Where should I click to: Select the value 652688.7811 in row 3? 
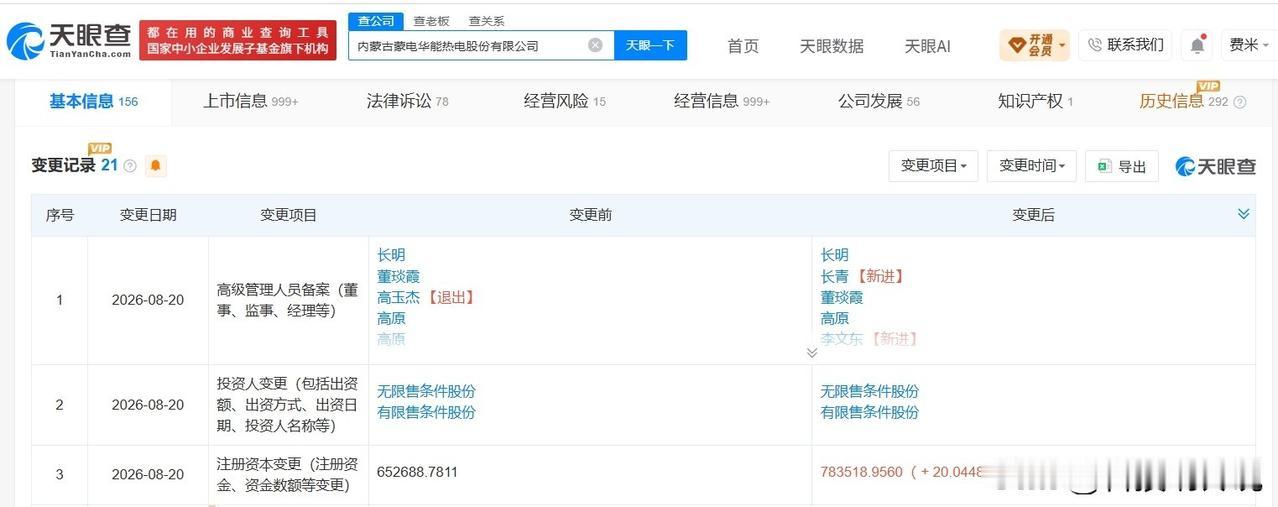(x=417, y=471)
